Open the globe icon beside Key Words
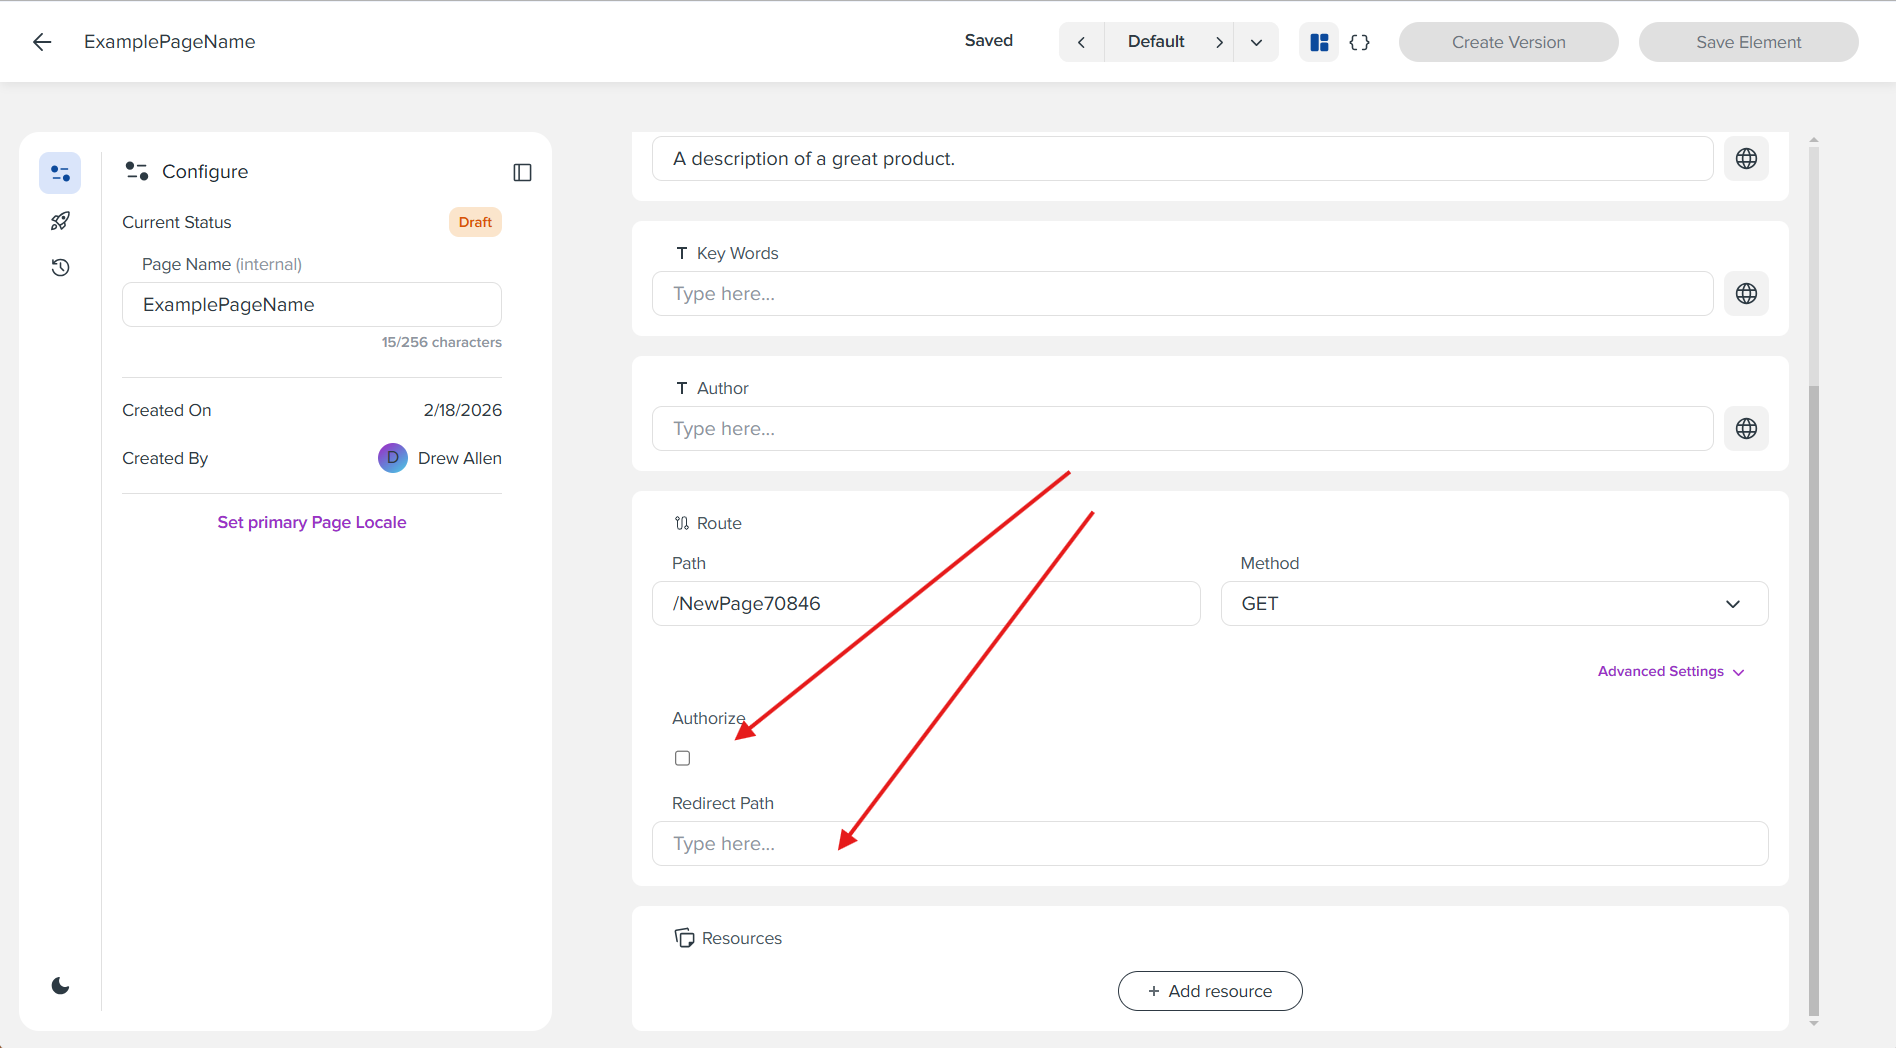Screen dimensions: 1896x1048 1746,293
